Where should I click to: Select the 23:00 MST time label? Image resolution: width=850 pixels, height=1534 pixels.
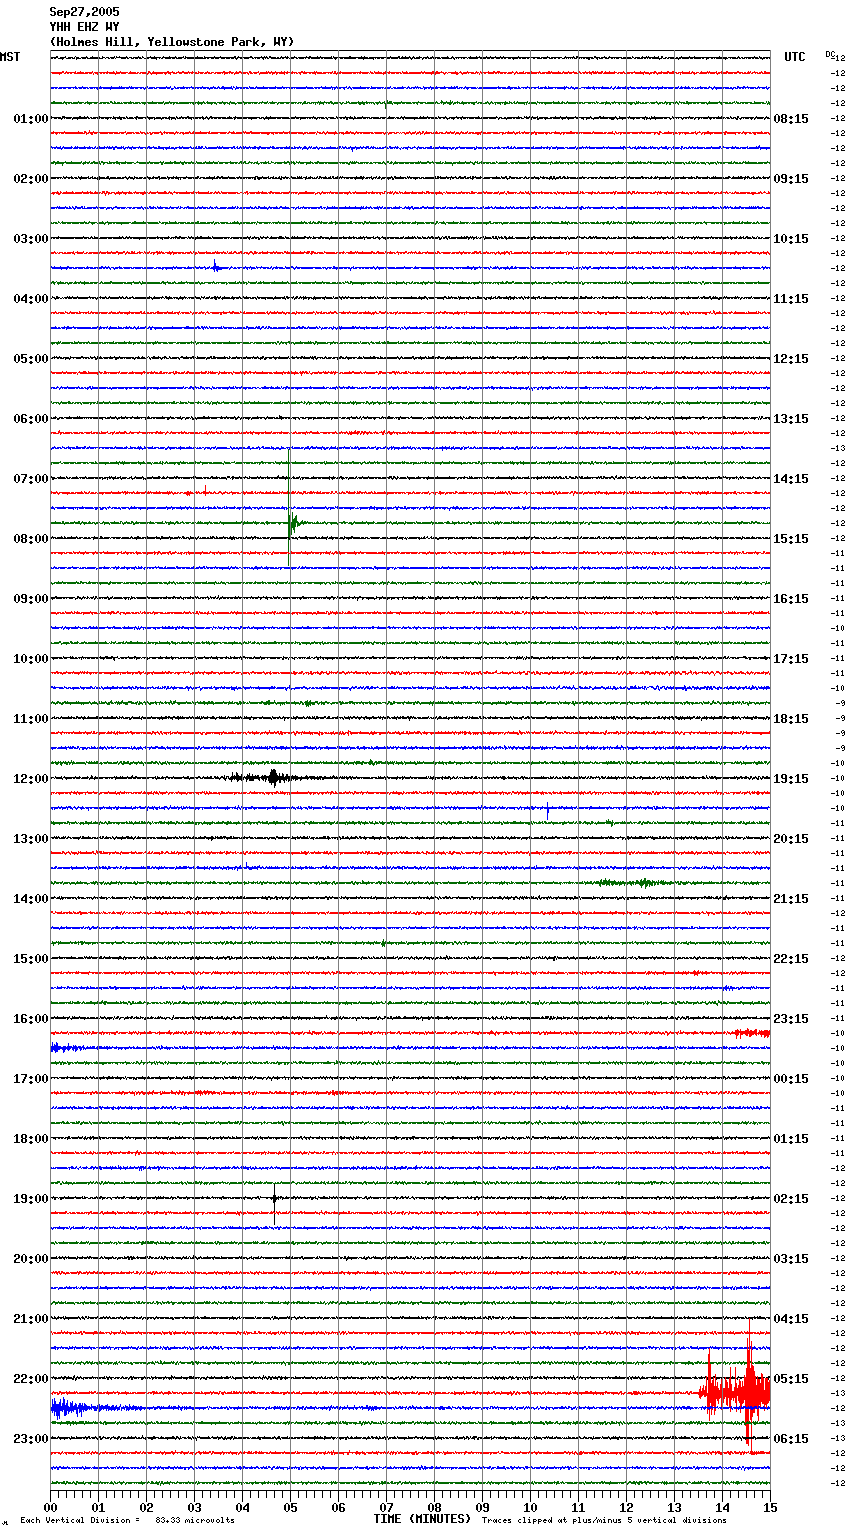(x=31, y=1439)
